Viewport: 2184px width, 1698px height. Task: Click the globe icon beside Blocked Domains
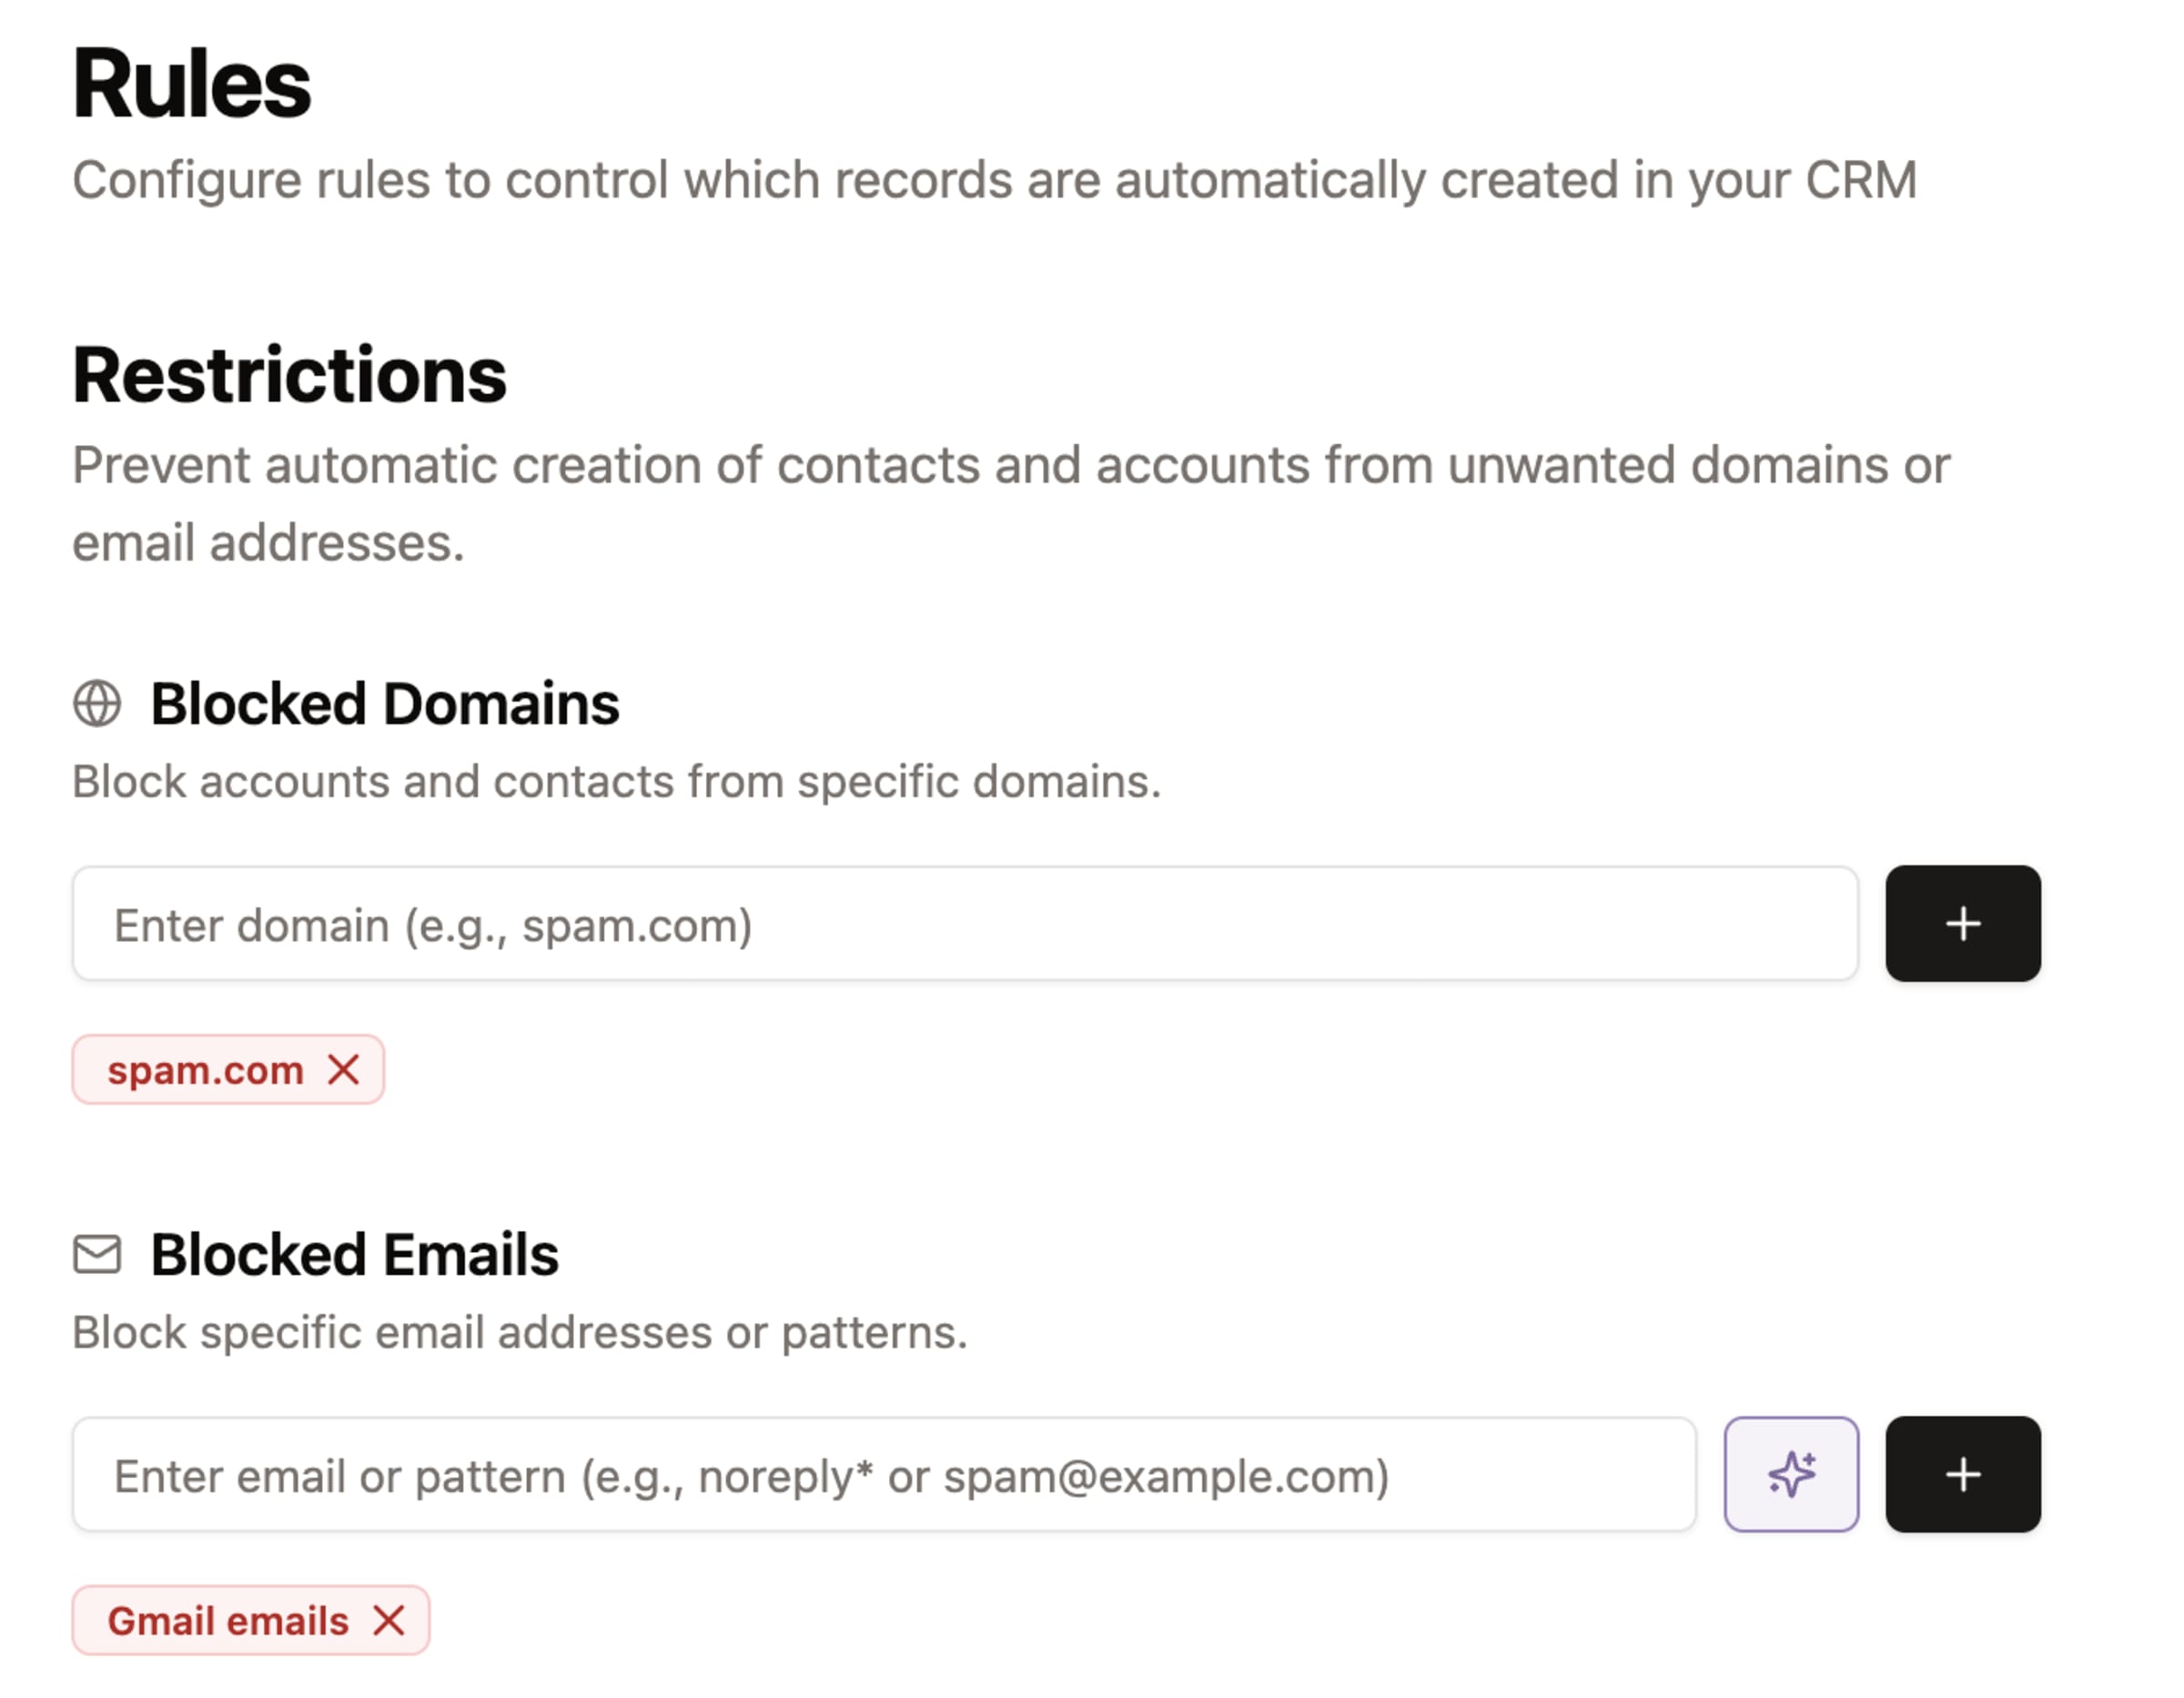pos(97,703)
